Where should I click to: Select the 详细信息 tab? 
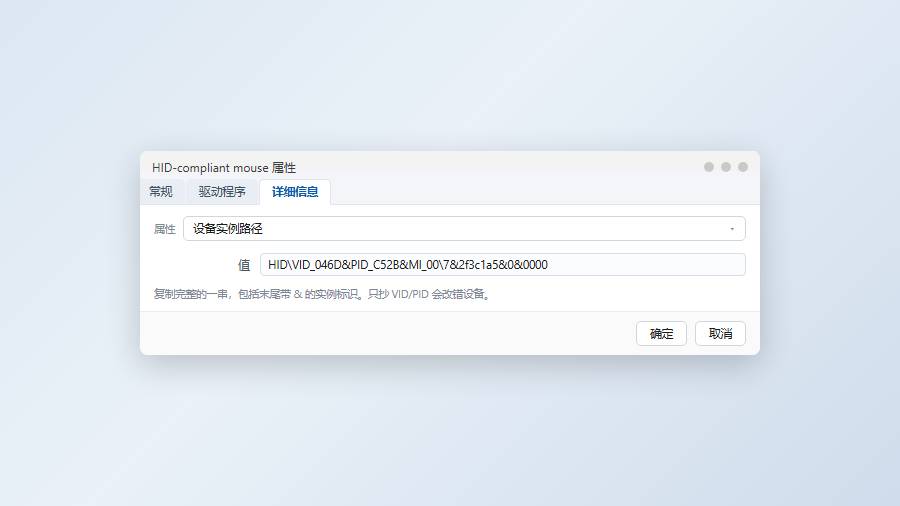pyautogui.click(x=295, y=192)
